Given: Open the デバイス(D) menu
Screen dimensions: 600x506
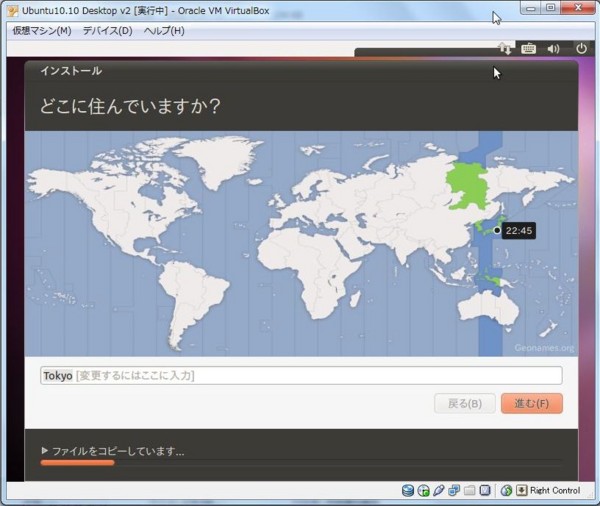Looking at the screenshot, I should pos(108,31).
